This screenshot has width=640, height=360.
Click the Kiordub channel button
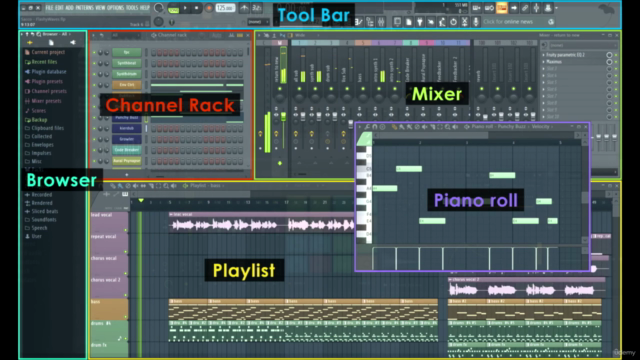point(127,128)
